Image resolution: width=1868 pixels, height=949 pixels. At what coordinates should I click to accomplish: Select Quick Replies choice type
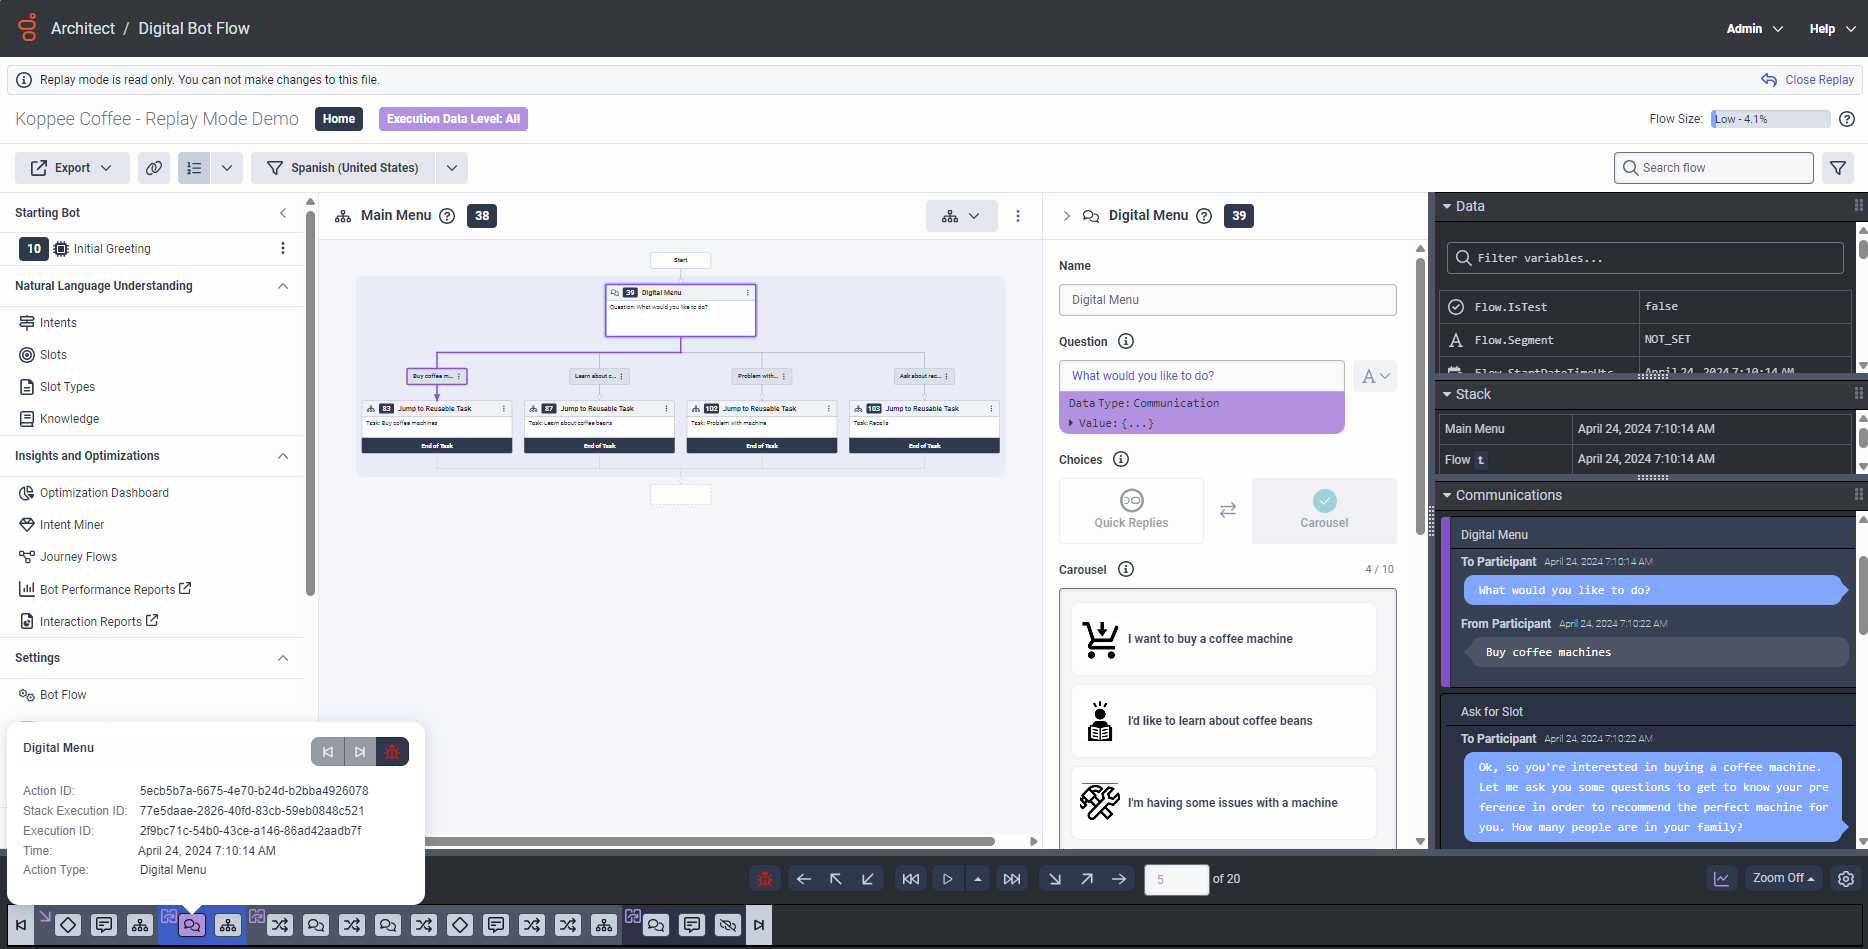point(1131,510)
